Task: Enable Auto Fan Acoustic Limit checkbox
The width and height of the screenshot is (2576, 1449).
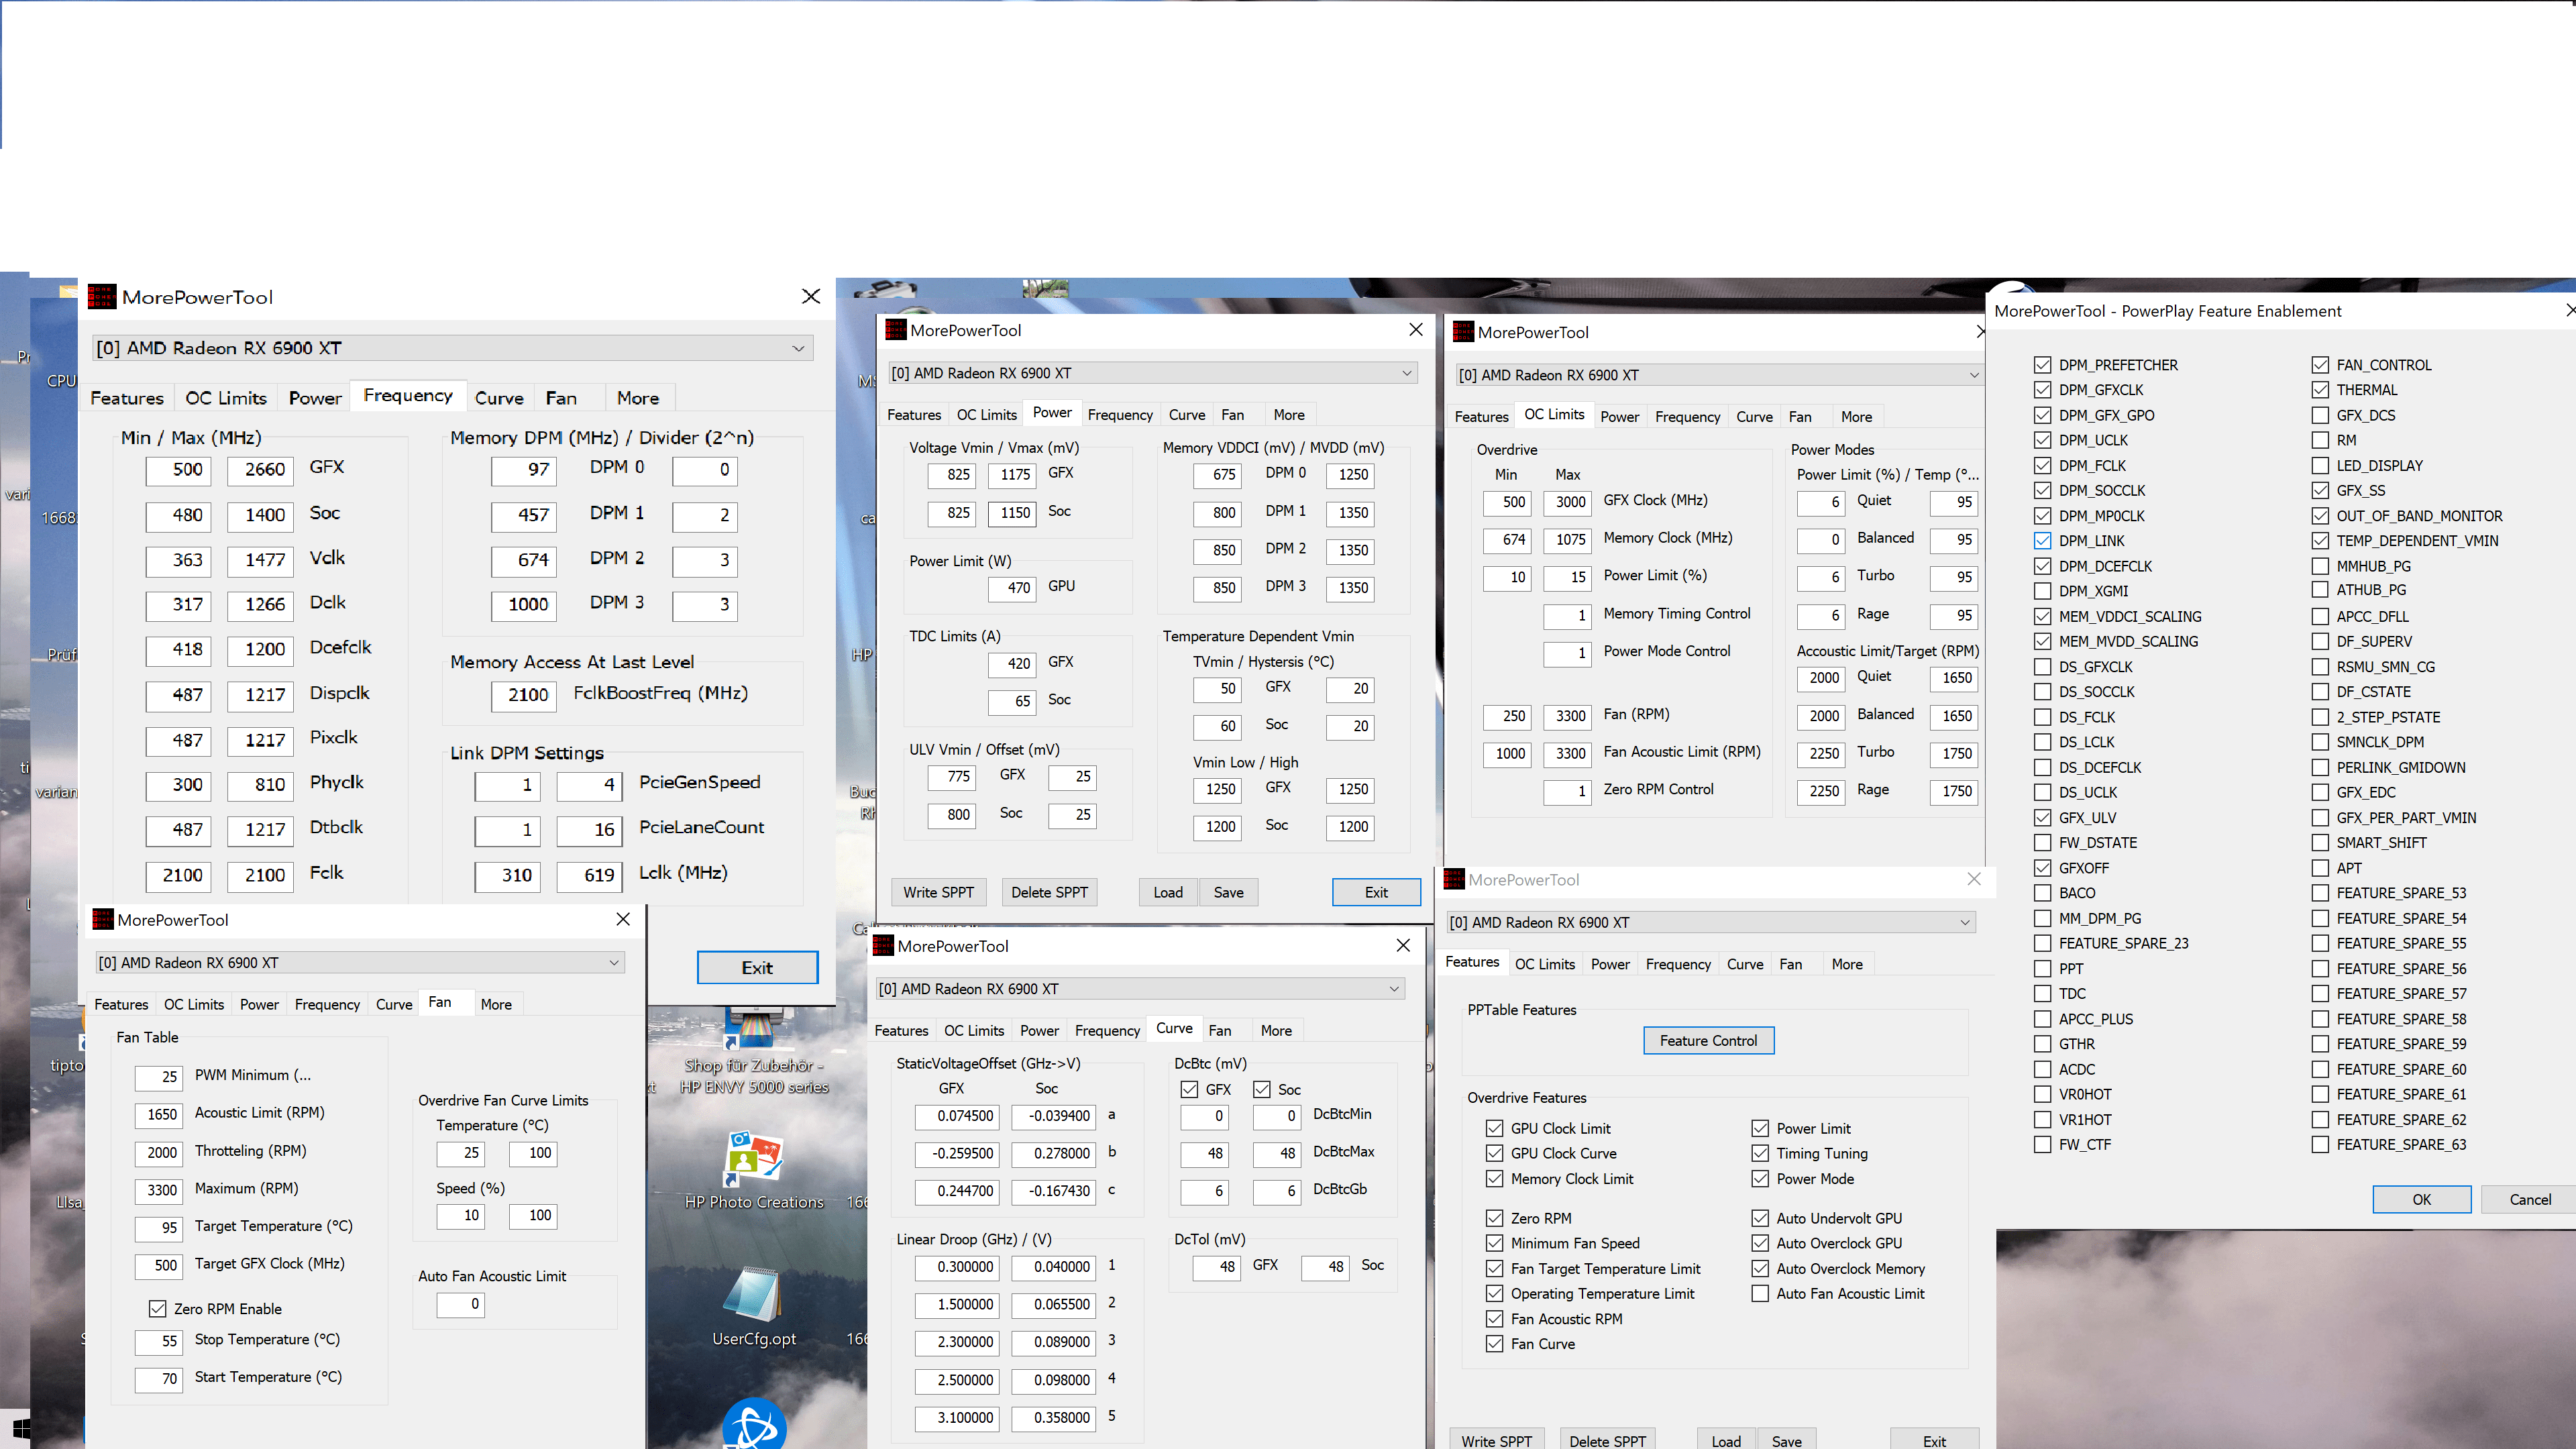Action: pyautogui.click(x=1761, y=1294)
